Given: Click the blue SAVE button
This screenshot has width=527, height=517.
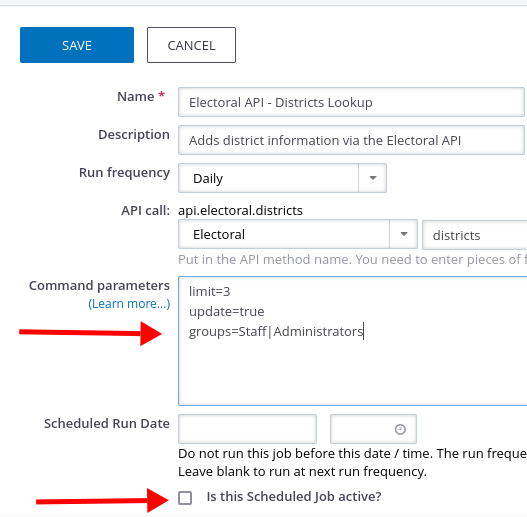Looking at the screenshot, I should tap(77, 45).
